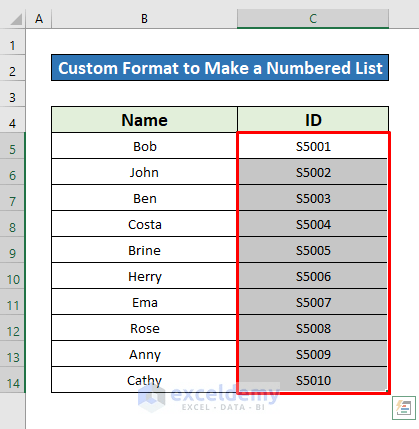Select column A header
419x429 pixels.
pos(39,19)
